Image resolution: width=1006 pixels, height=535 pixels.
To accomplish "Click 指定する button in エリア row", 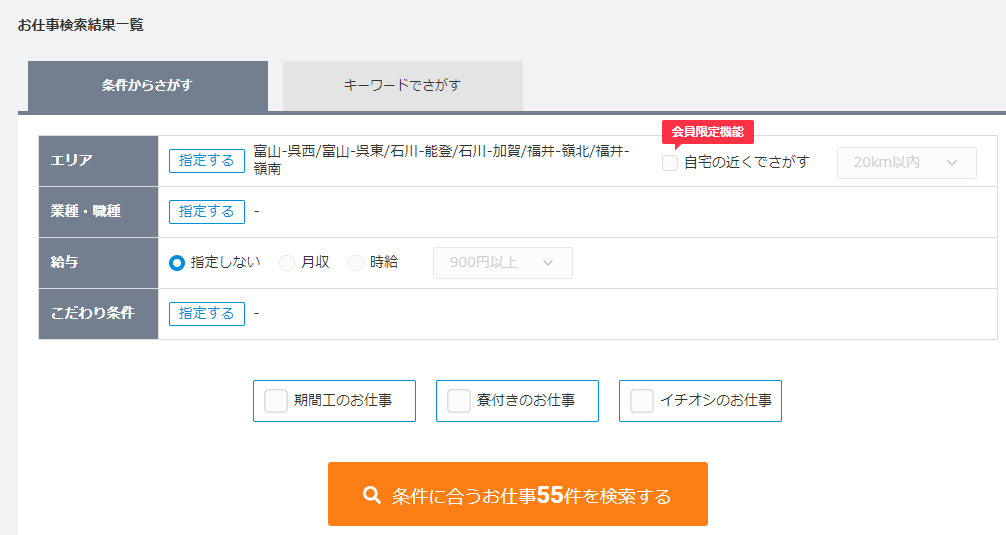I will (x=207, y=161).
